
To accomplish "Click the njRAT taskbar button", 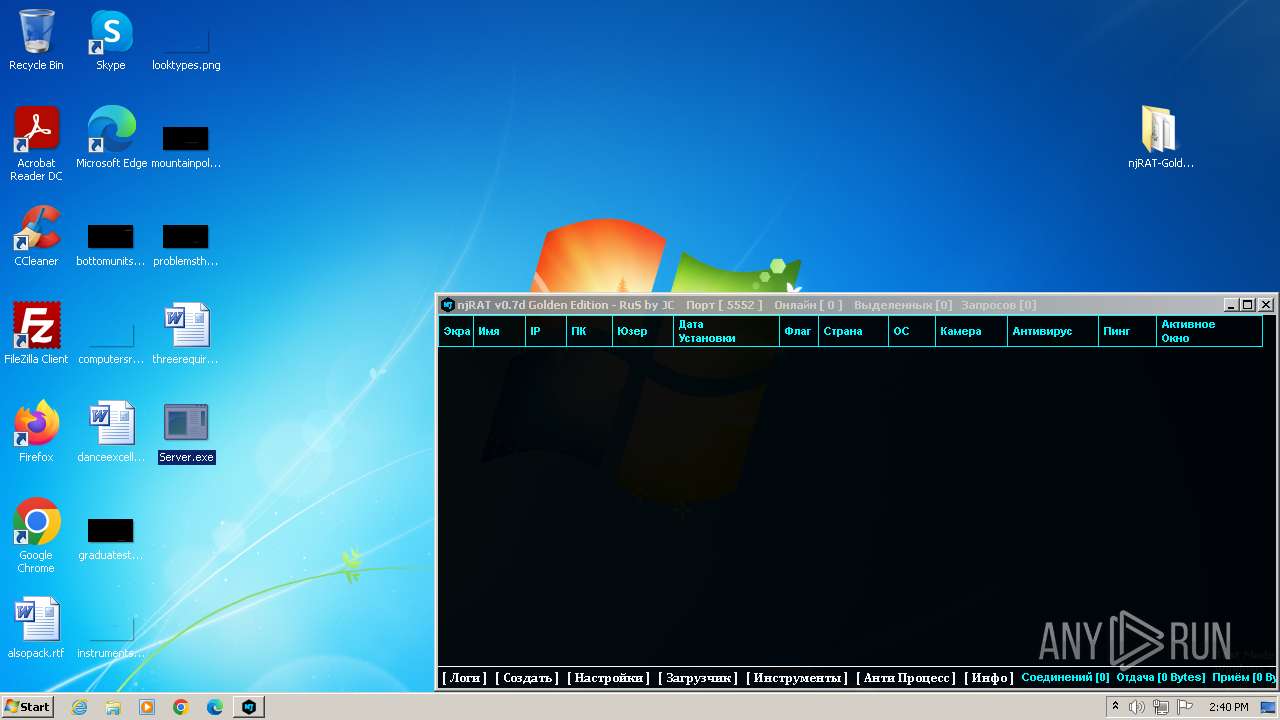I will (x=249, y=707).
